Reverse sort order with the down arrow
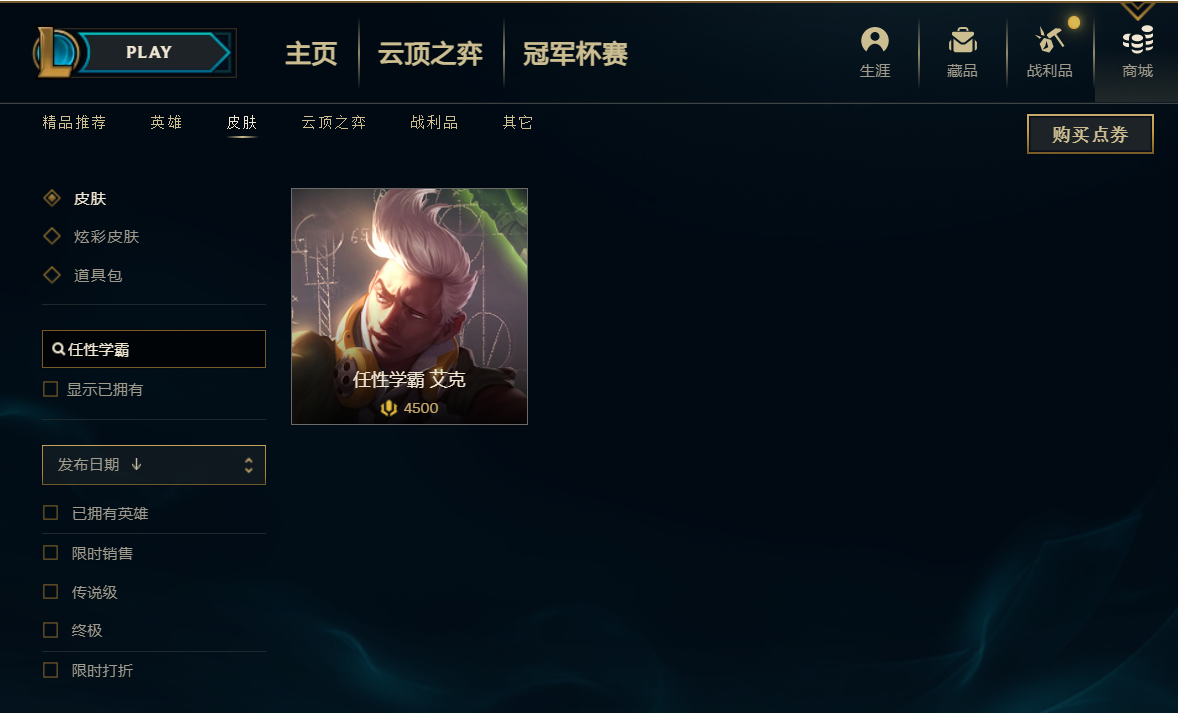The image size is (1178, 713). coord(136,464)
